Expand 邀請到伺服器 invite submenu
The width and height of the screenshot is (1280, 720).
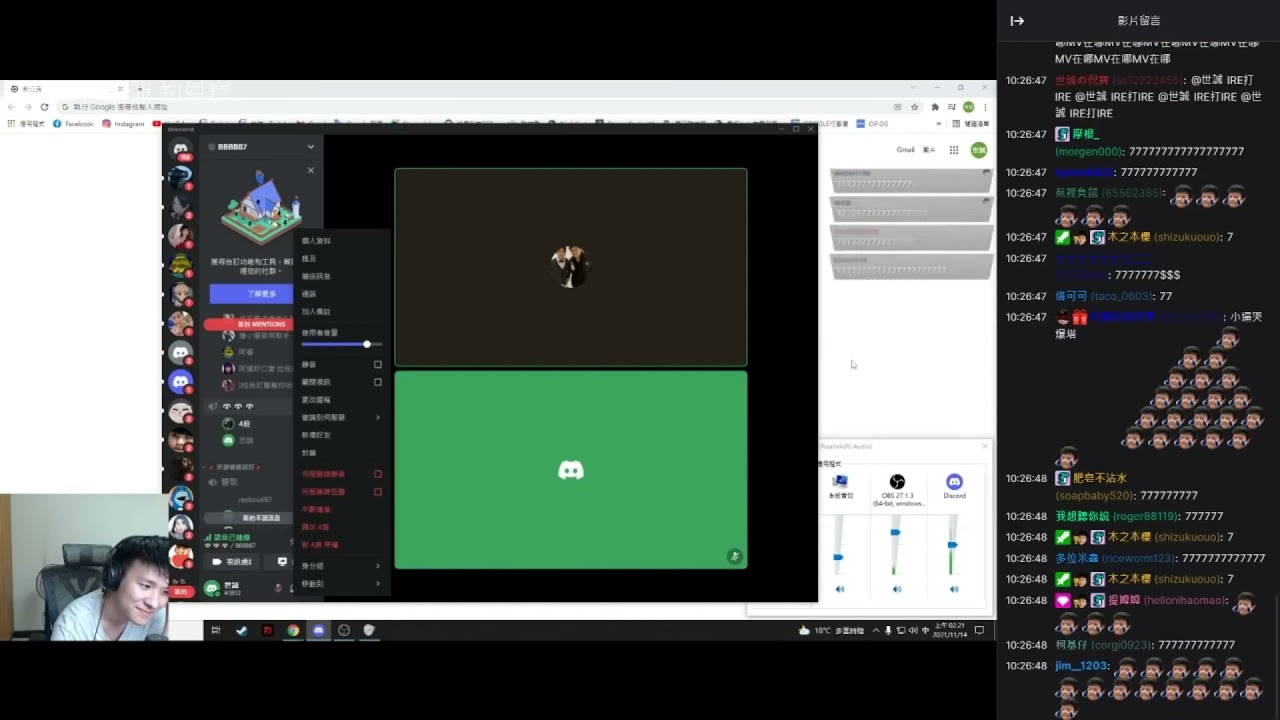tap(341, 417)
